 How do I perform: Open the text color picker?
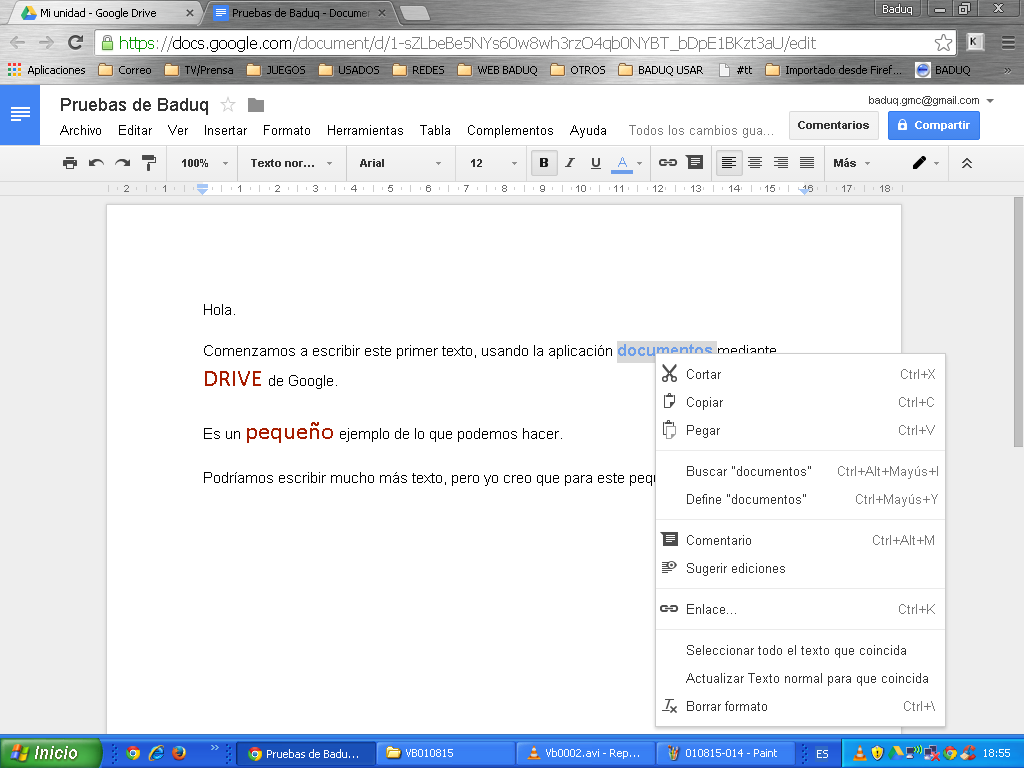[626, 163]
